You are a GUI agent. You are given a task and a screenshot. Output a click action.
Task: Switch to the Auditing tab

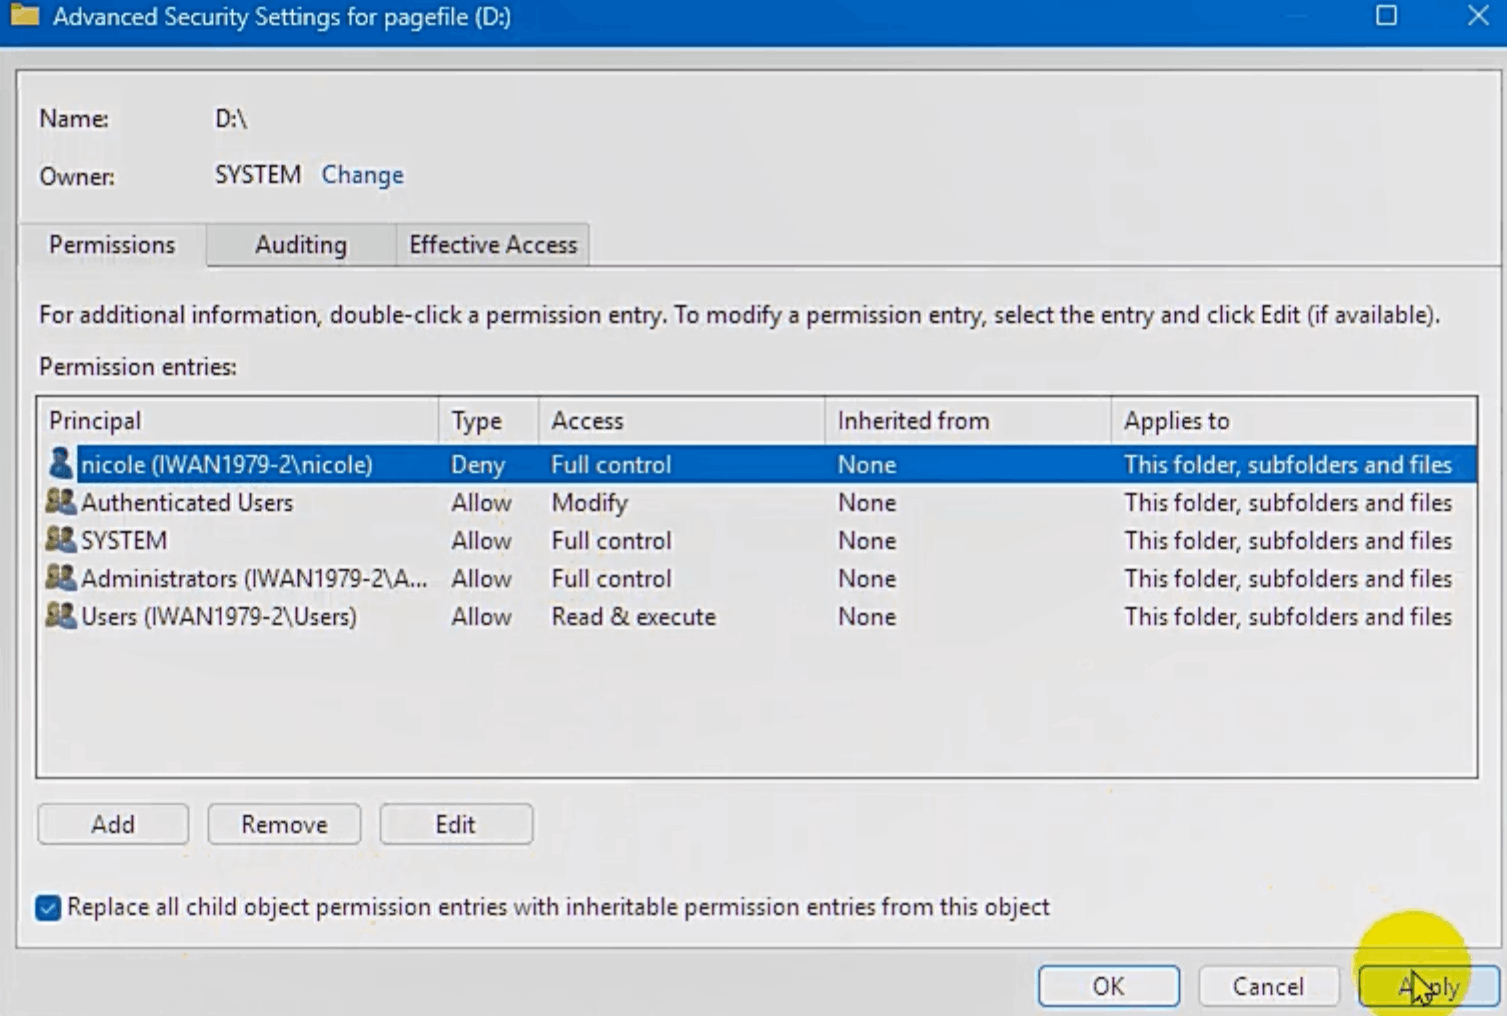pos(299,244)
